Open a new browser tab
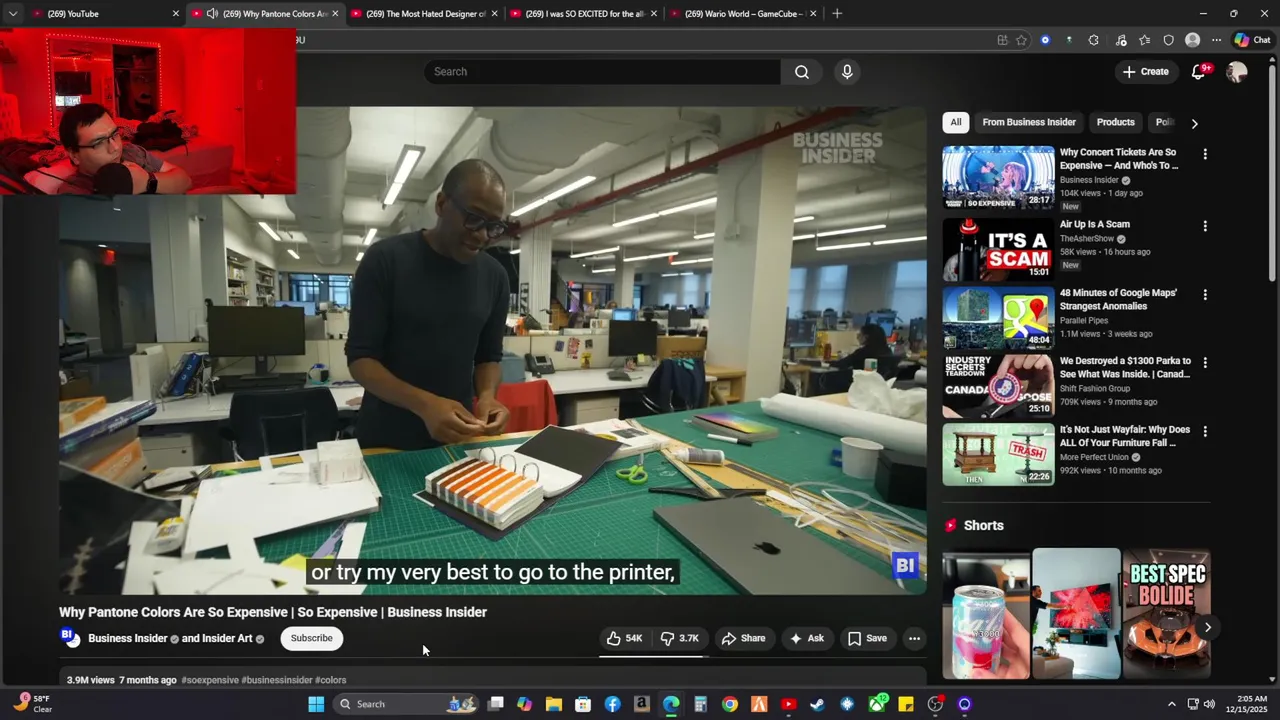Screen dimensions: 1280x720 pos(837,14)
